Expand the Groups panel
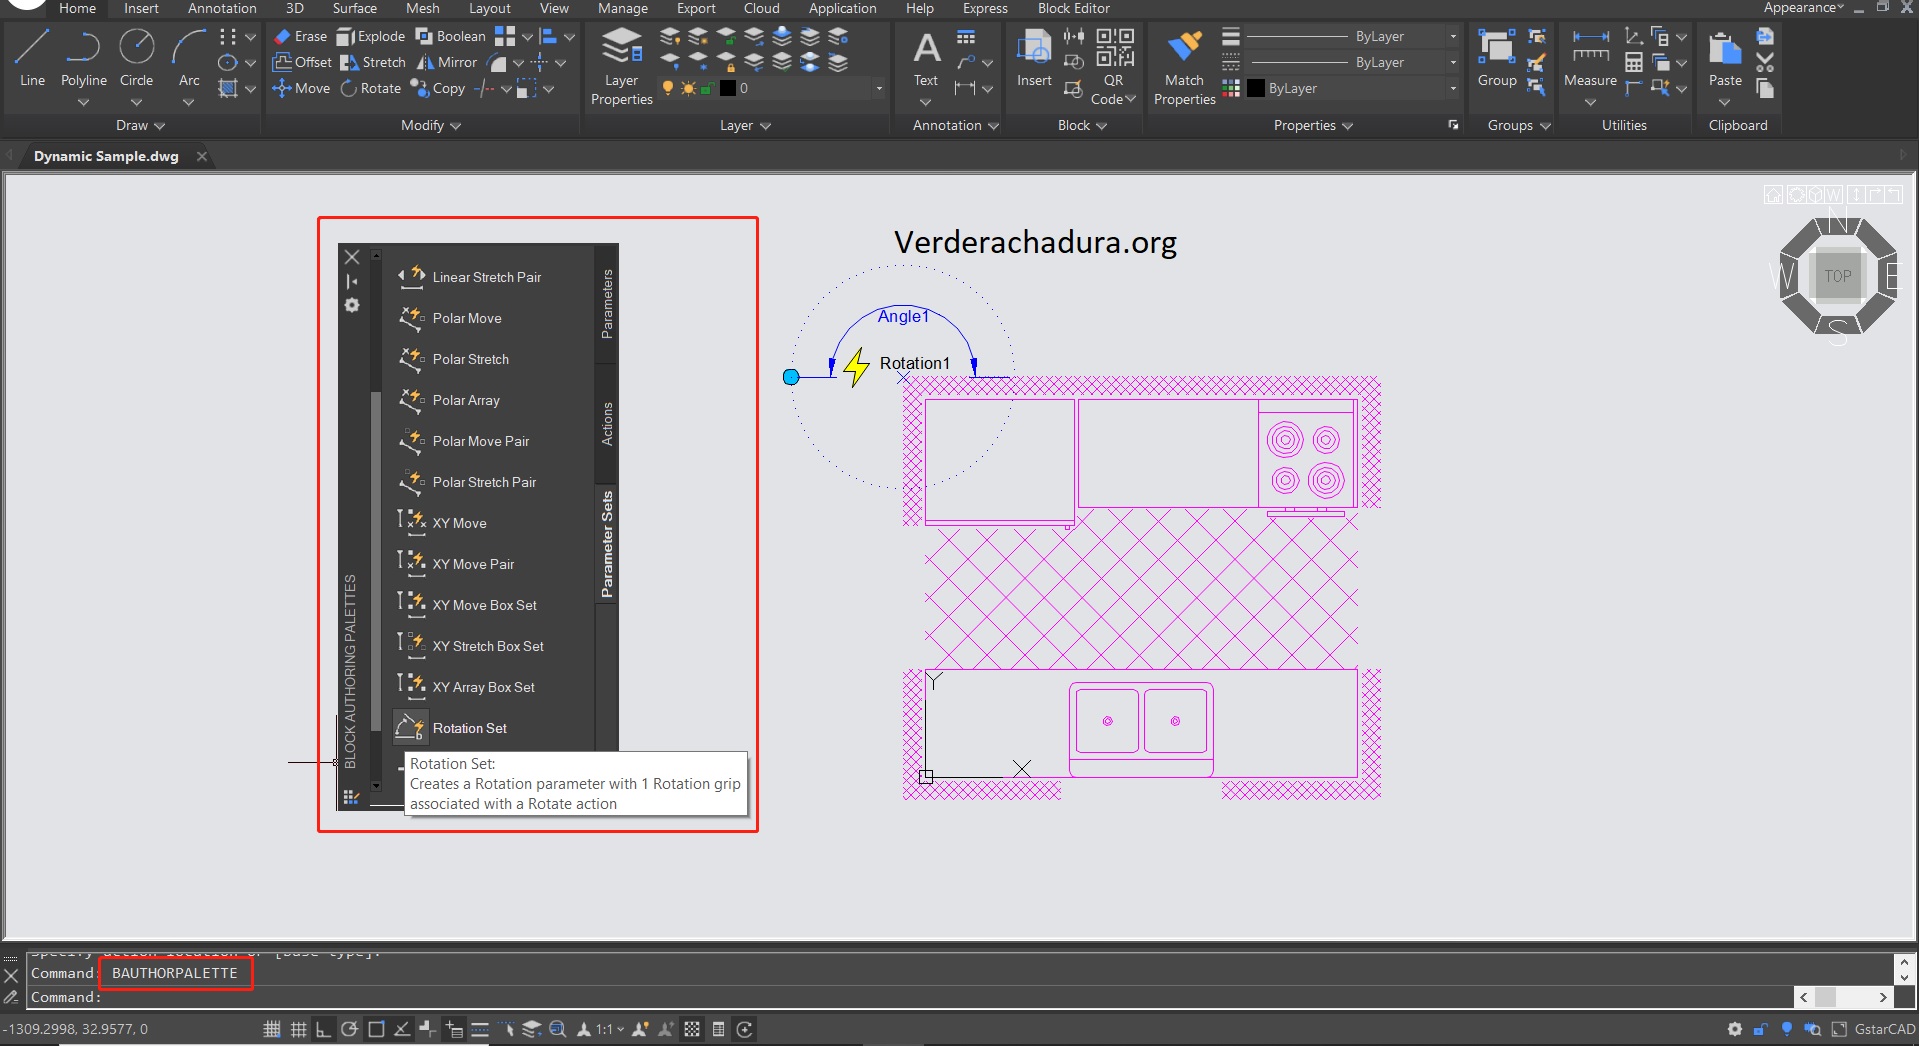This screenshot has width=1920, height=1047. pyautogui.click(x=1519, y=125)
